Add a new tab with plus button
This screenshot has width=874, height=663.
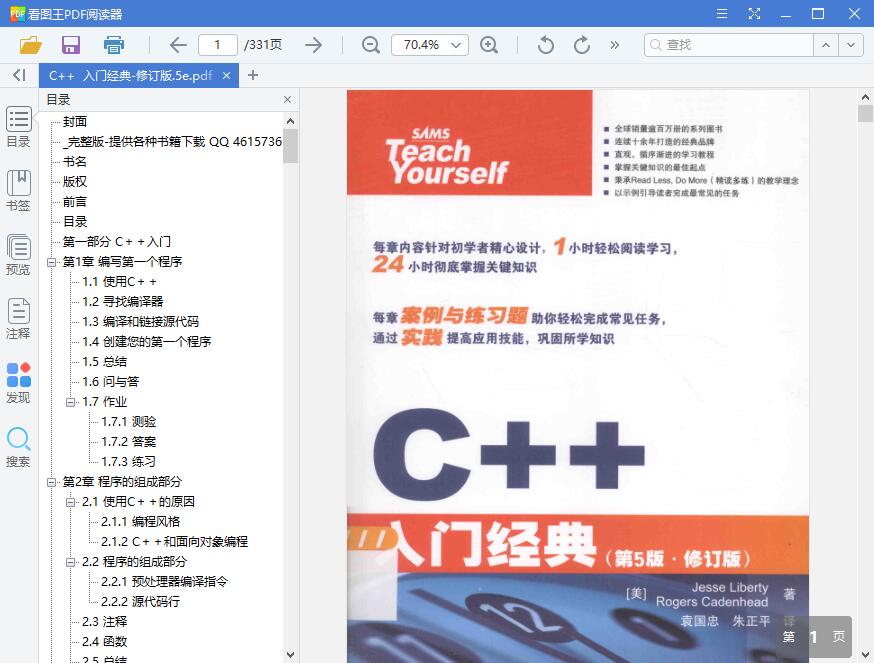(x=253, y=75)
